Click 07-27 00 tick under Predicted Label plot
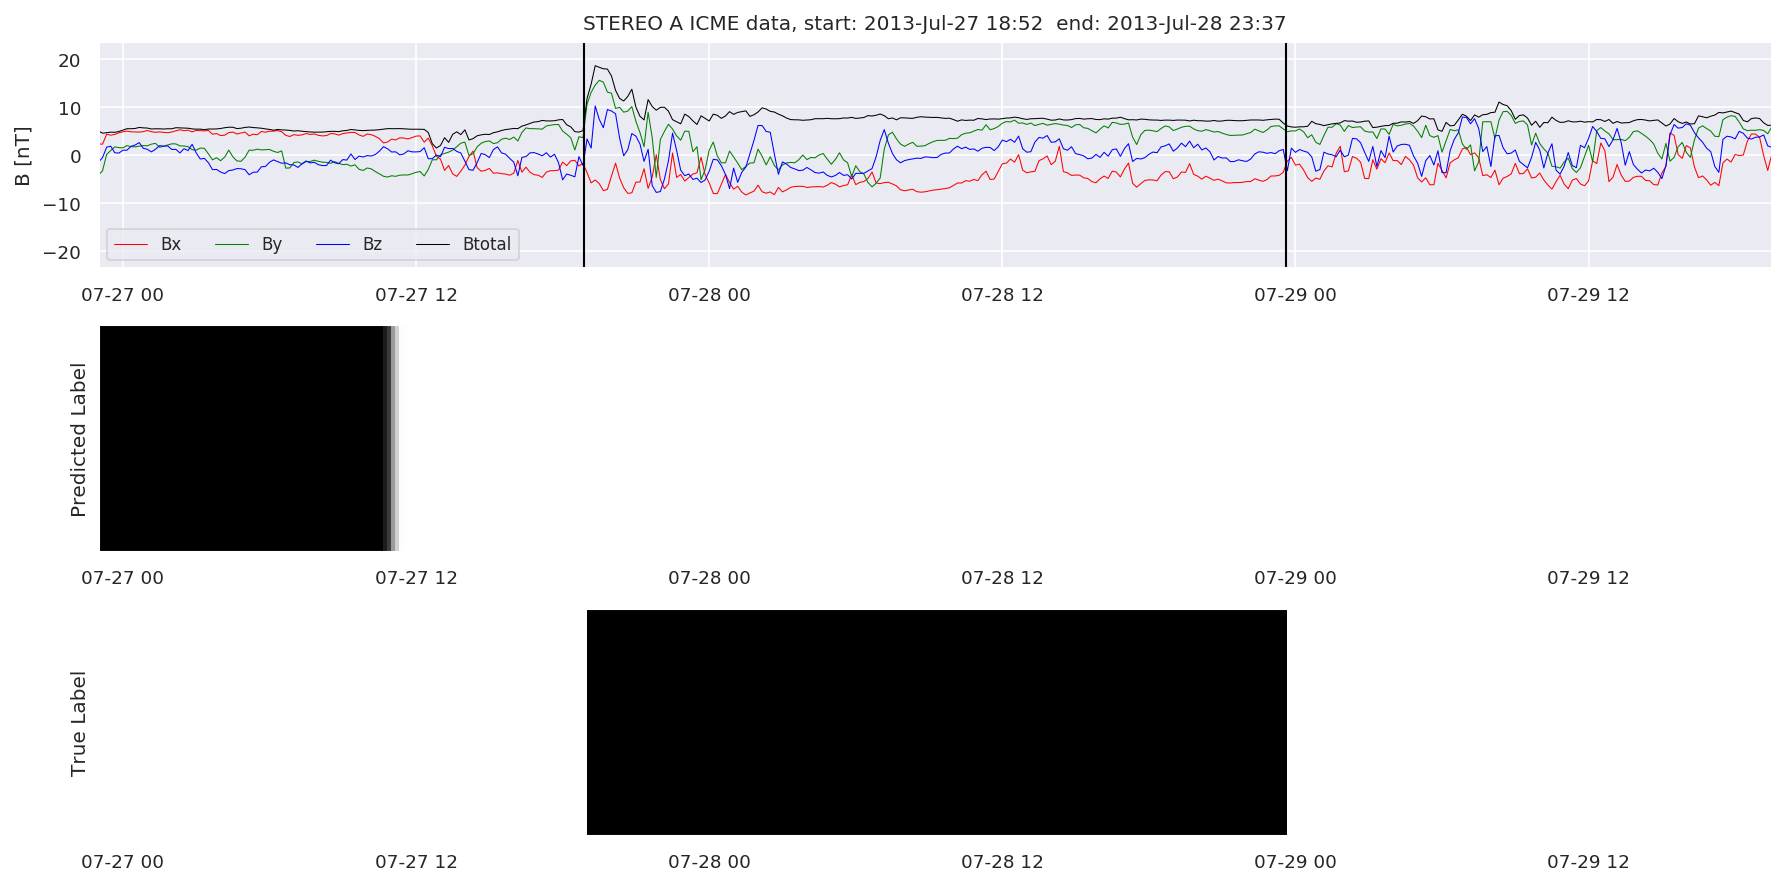This screenshot has width=1786, height=886. point(122,578)
